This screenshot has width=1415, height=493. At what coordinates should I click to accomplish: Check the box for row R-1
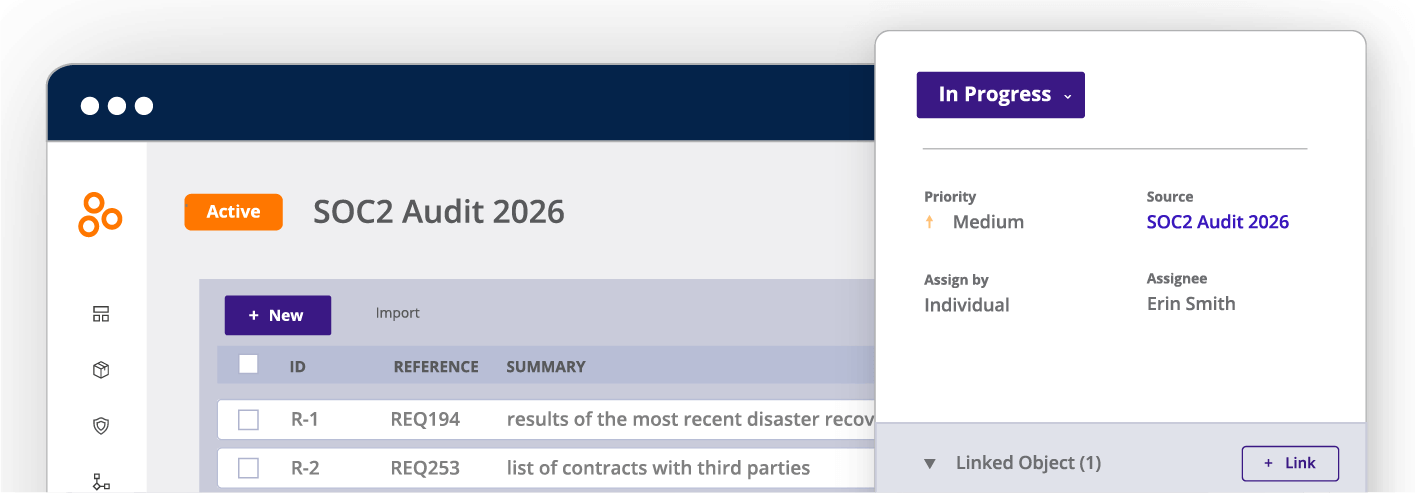pyautogui.click(x=249, y=420)
